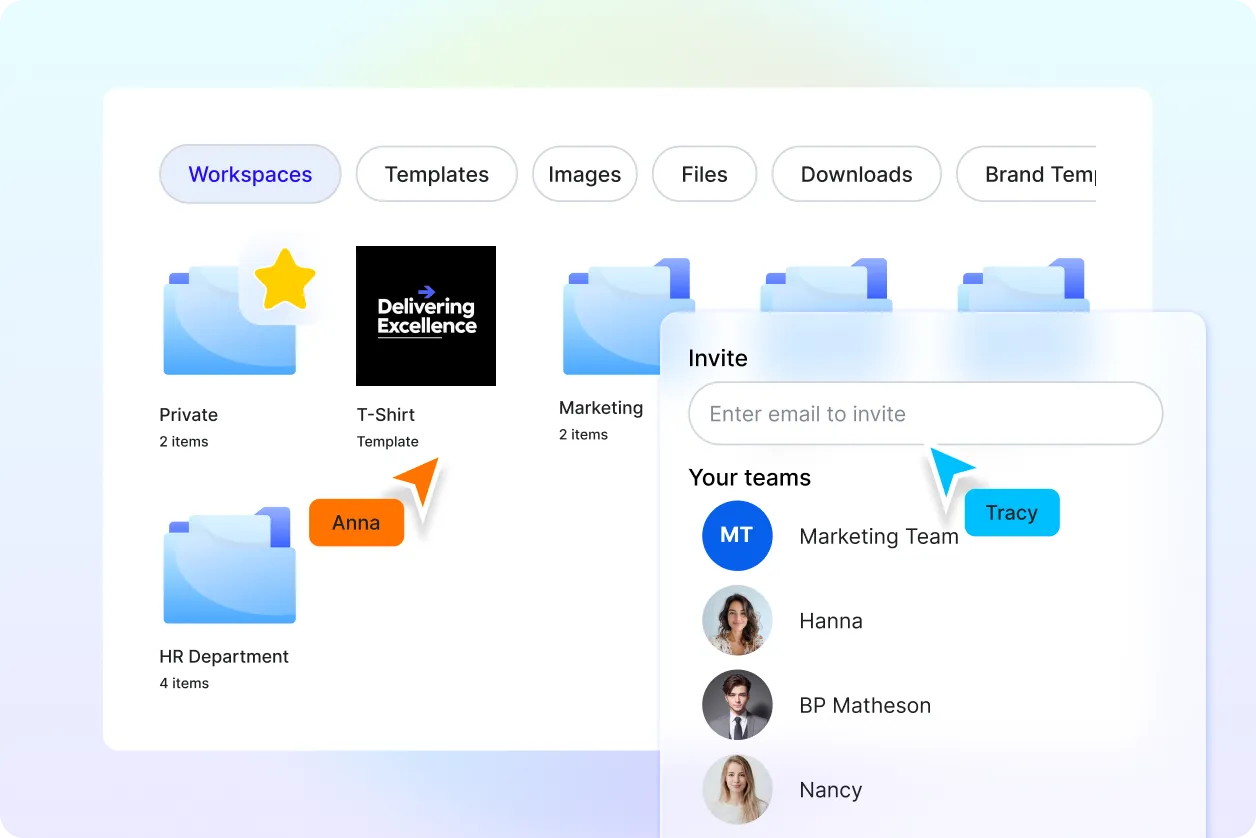Switch to the Templates tab
This screenshot has height=838, width=1256.
coord(437,174)
